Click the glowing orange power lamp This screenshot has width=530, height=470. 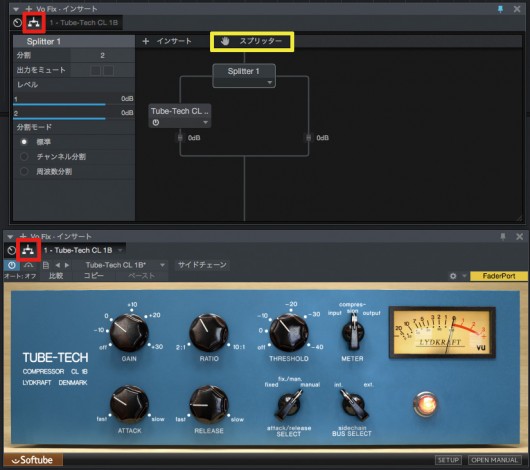[x=425, y=404]
